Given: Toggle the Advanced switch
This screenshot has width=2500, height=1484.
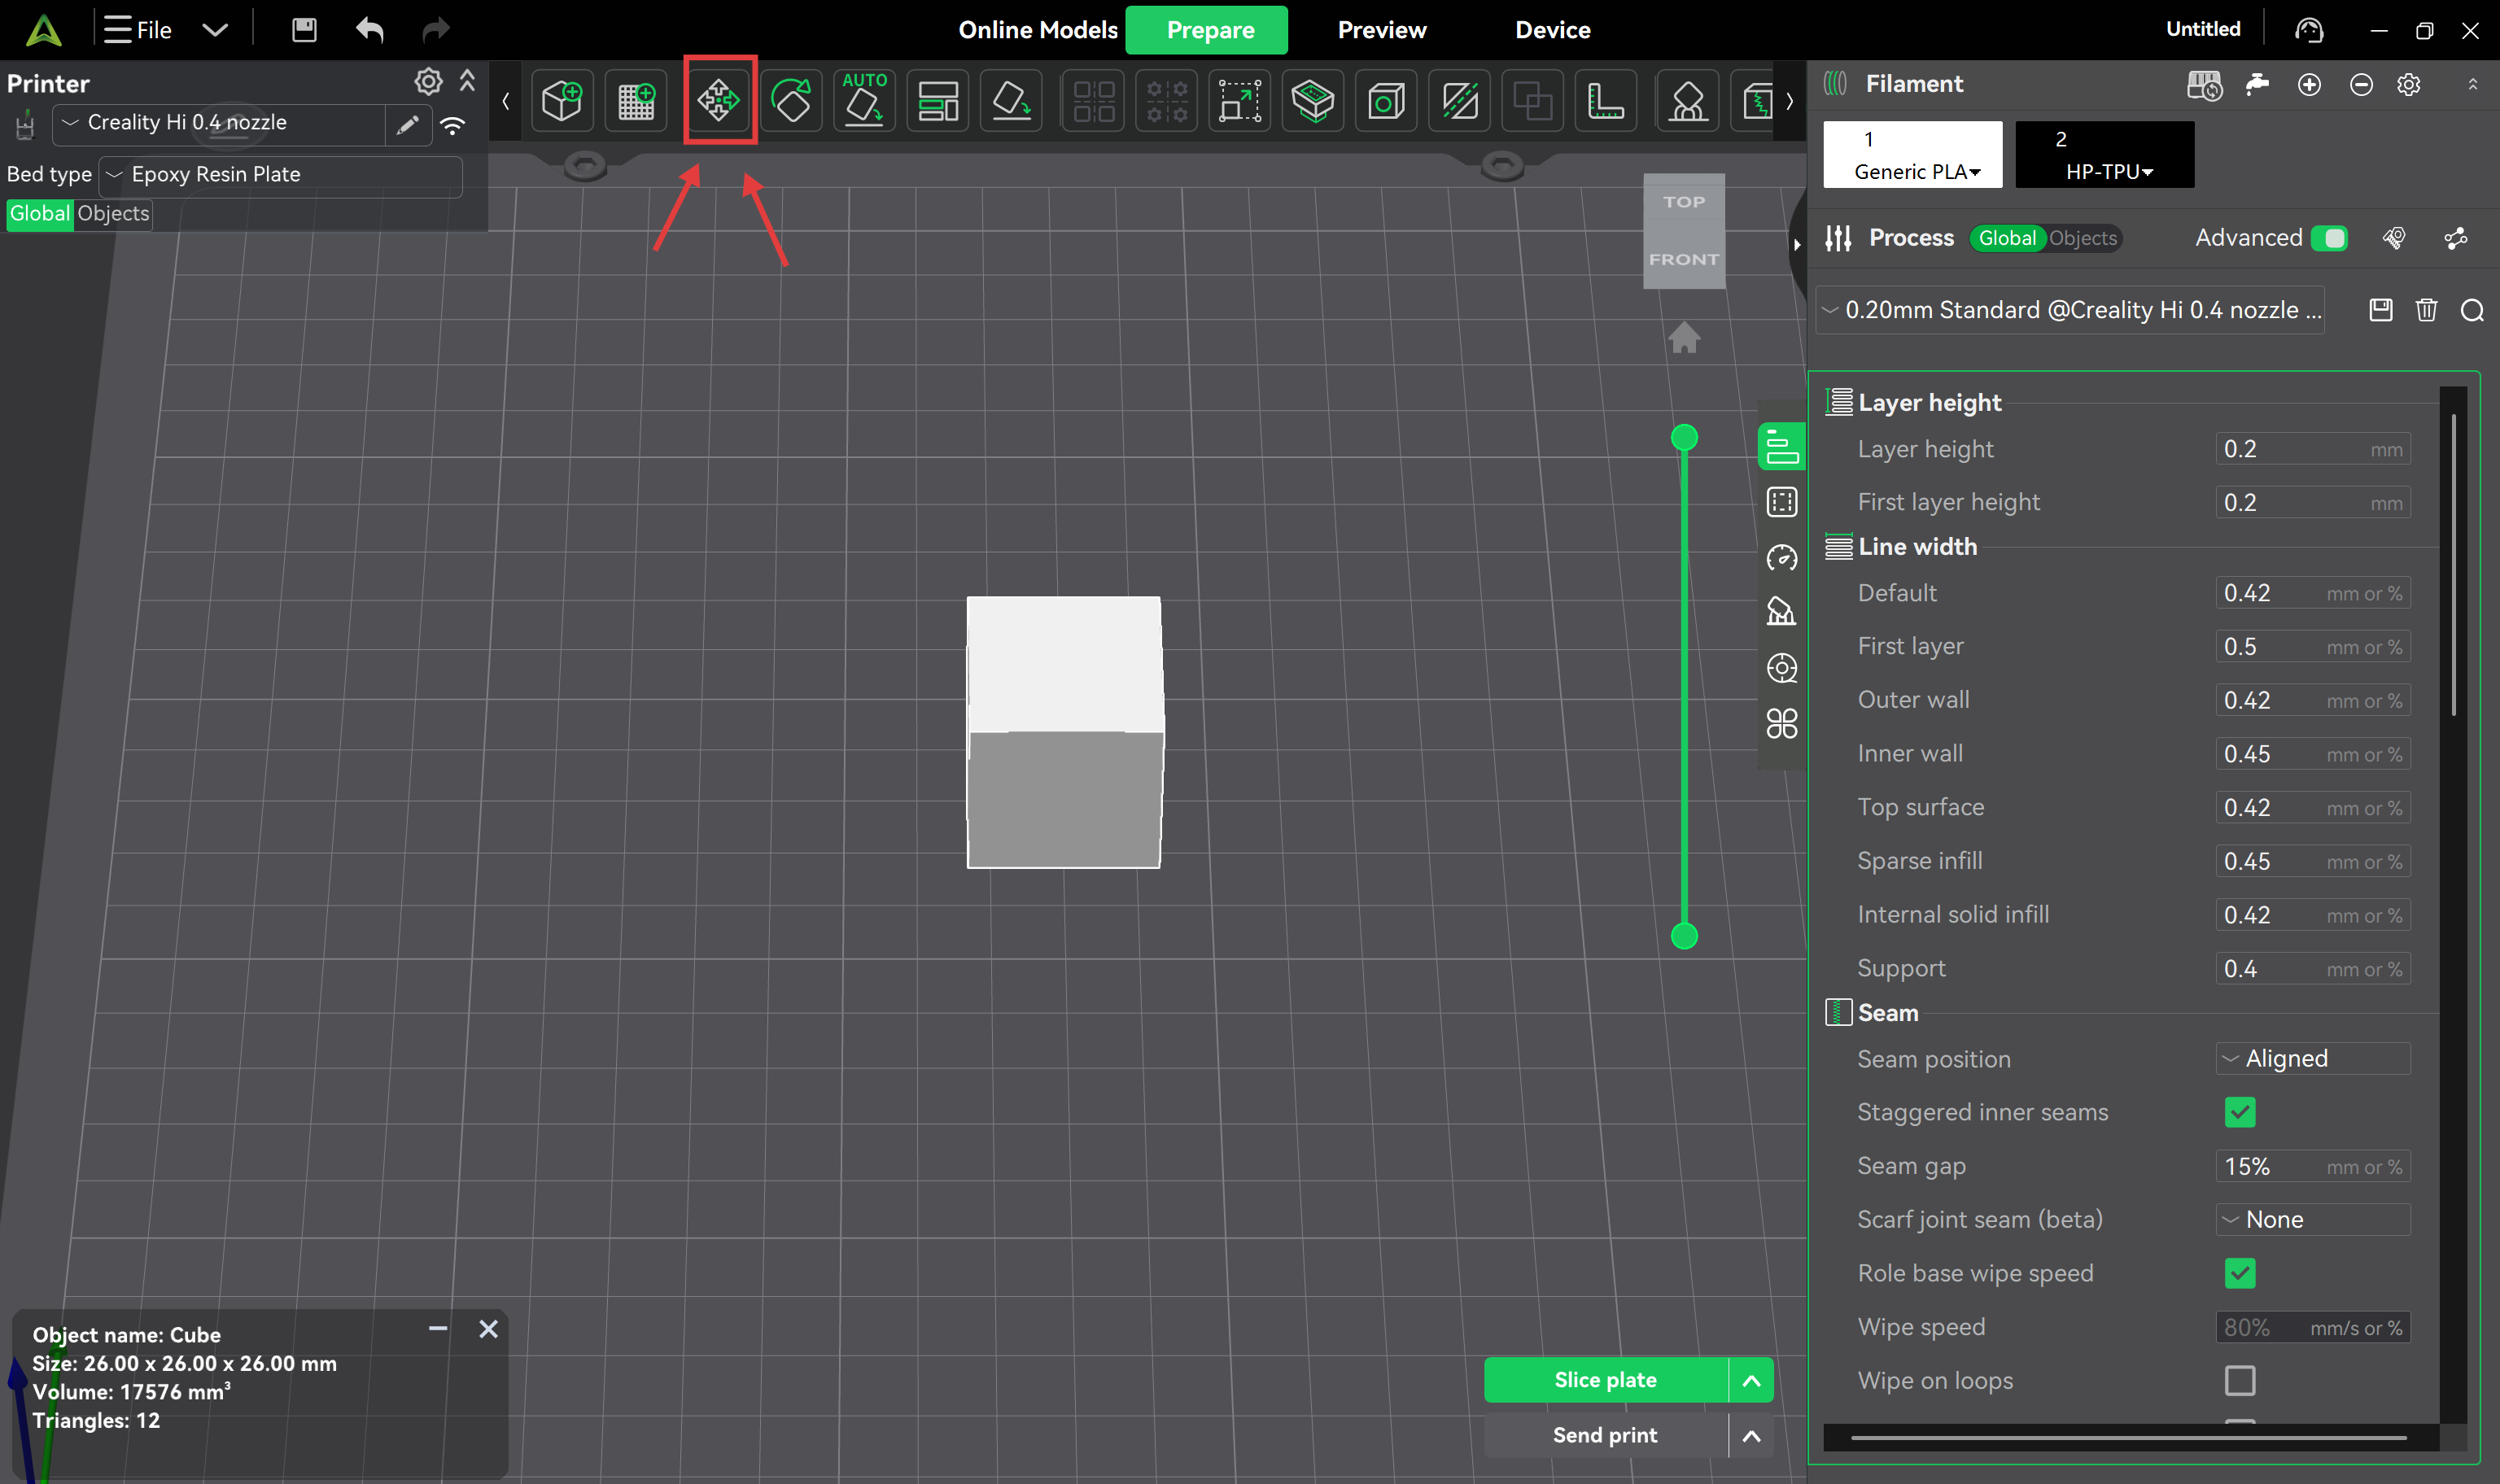Looking at the screenshot, I should point(2330,238).
